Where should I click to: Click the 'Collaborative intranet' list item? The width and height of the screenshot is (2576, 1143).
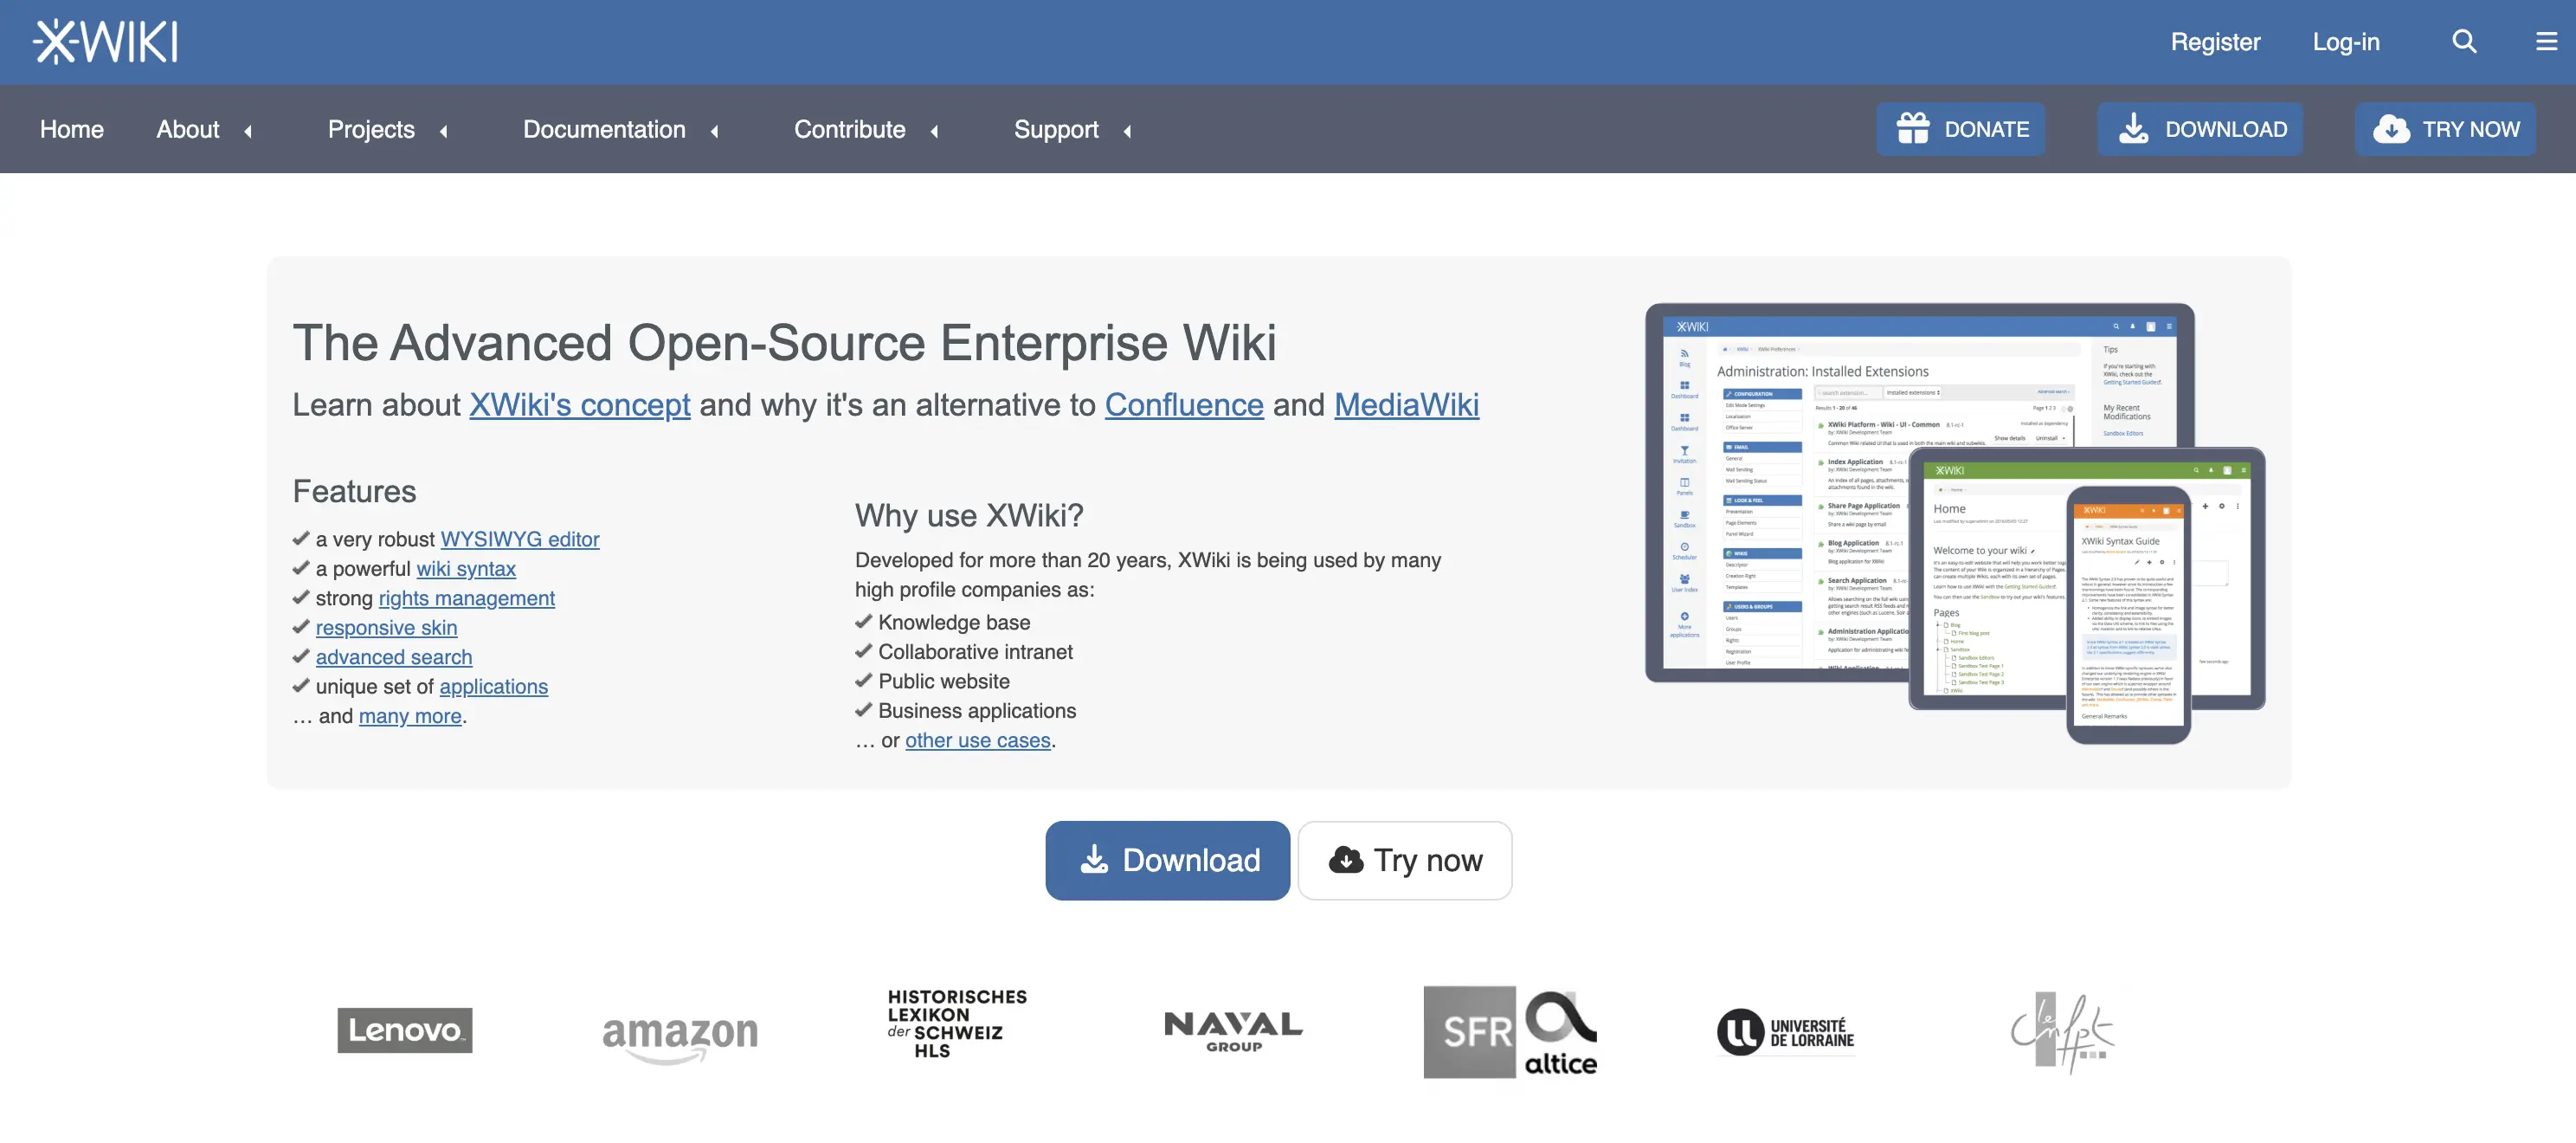coord(975,652)
